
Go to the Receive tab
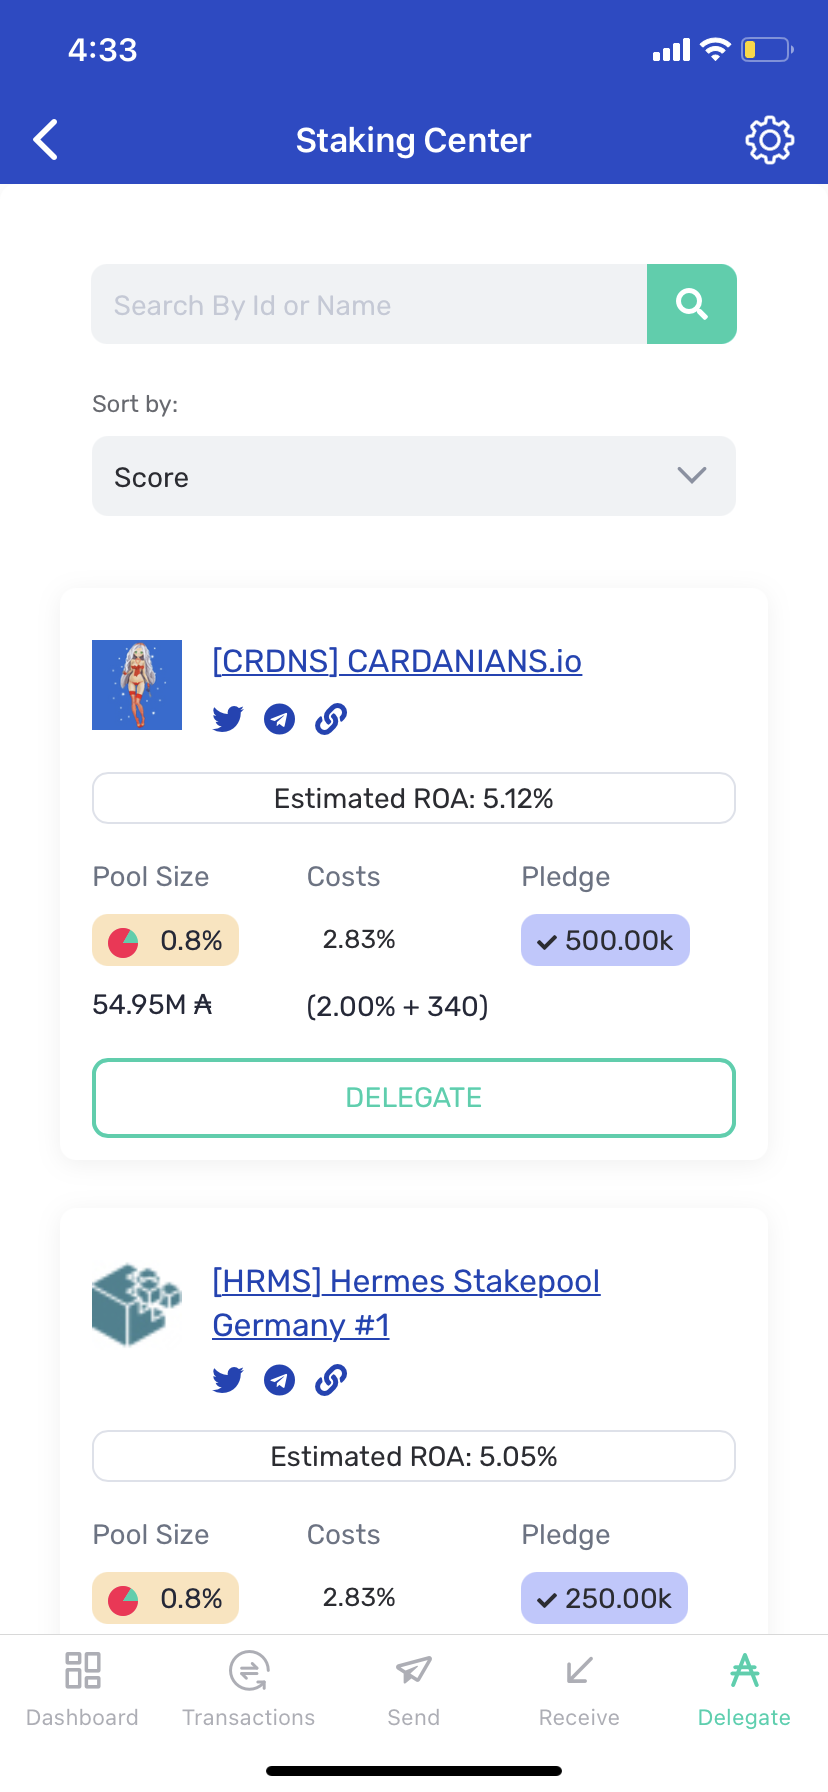coord(579,1690)
